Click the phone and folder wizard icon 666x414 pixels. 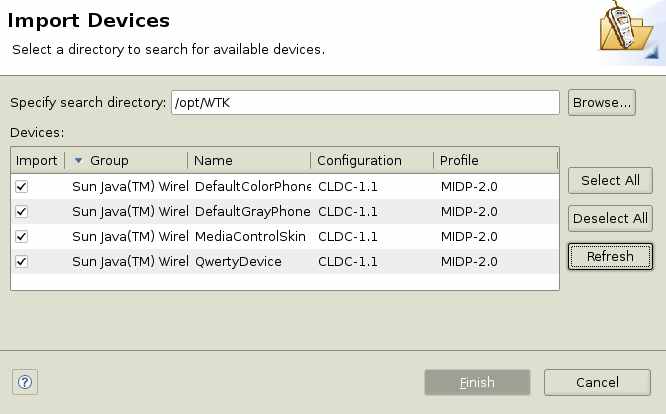coord(628,28)
